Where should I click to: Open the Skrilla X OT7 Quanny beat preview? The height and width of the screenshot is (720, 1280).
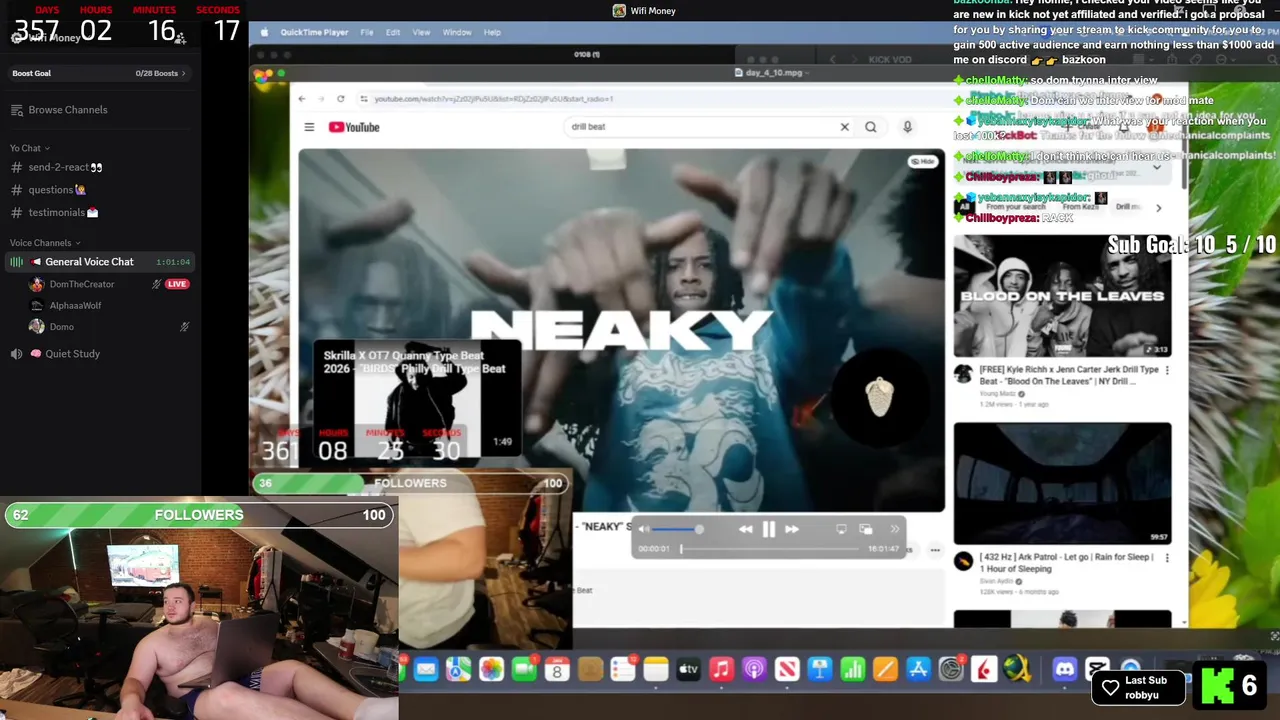click(417, 399)
